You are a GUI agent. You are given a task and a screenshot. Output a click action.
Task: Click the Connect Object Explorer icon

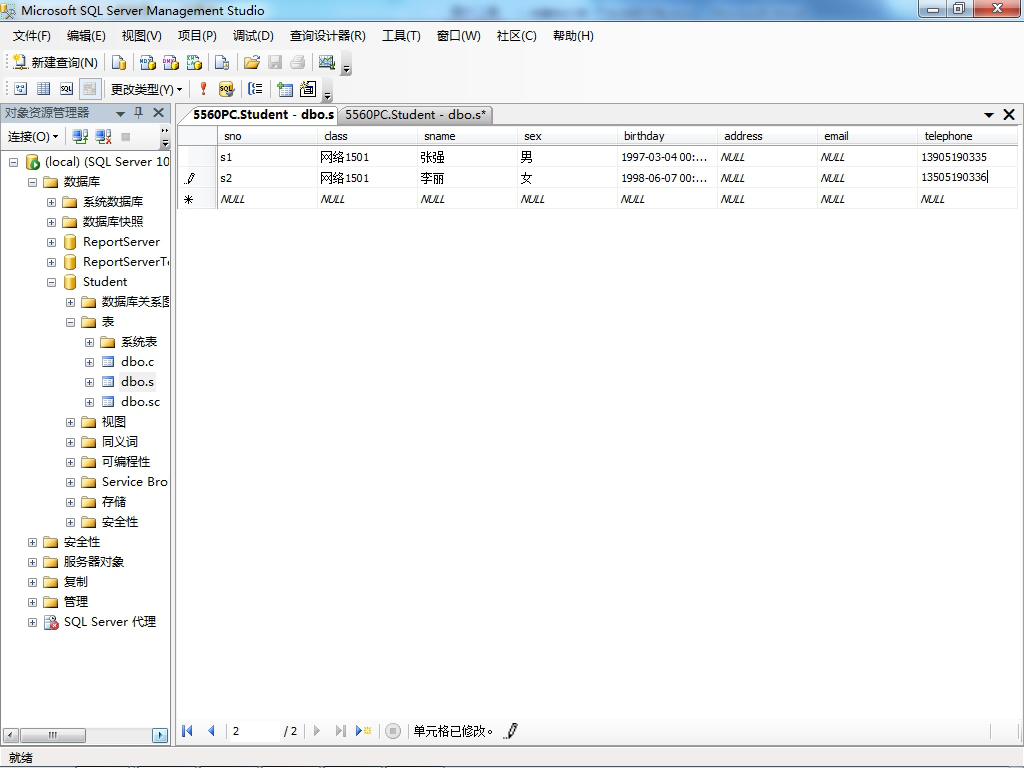coord(80,136)
